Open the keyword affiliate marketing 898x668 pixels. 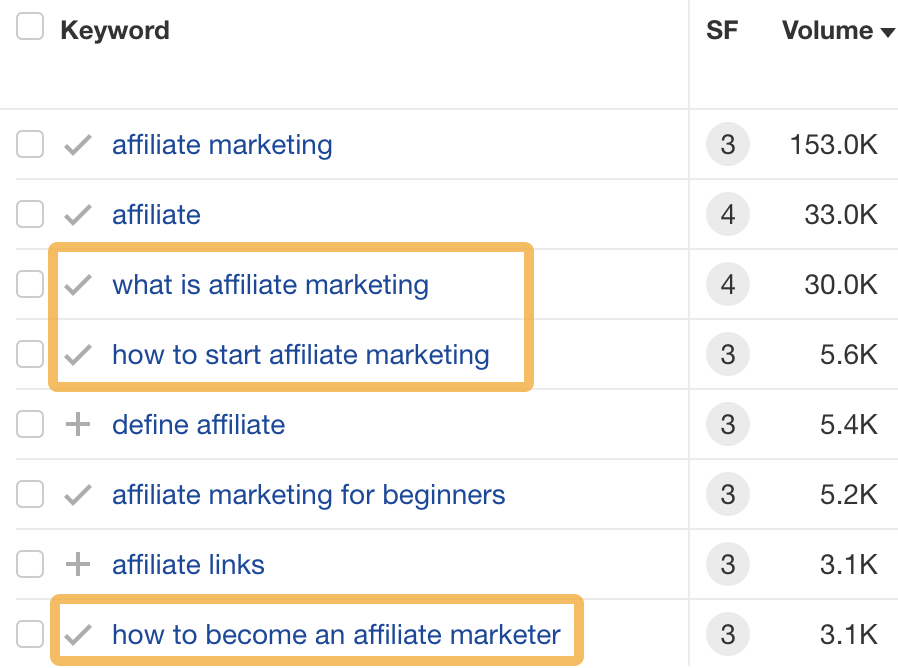click(221, 144)
